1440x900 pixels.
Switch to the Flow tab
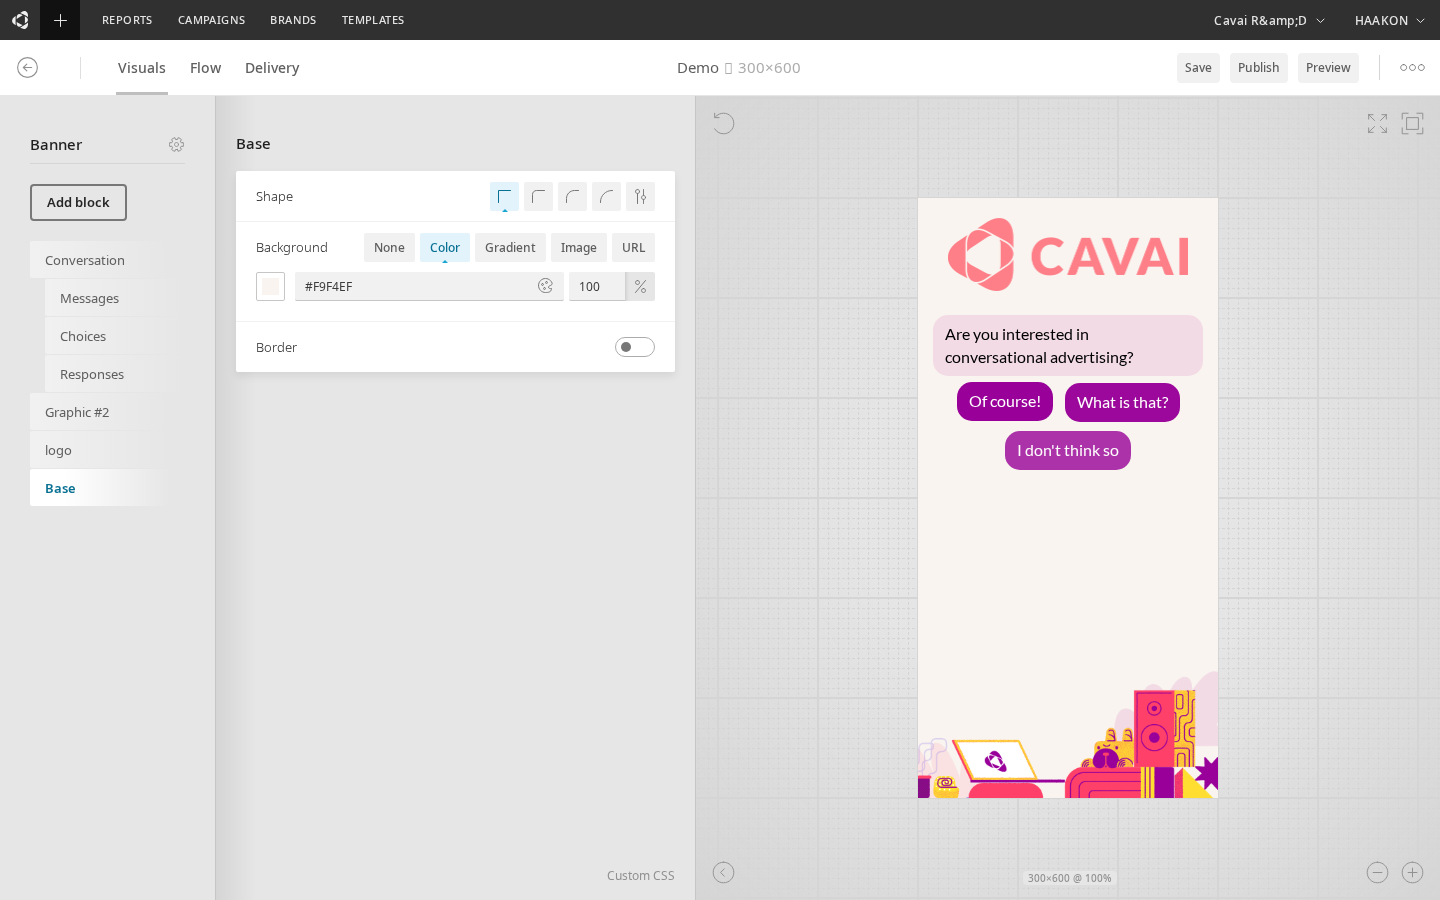pyautogui.click(x=205, y=67)
